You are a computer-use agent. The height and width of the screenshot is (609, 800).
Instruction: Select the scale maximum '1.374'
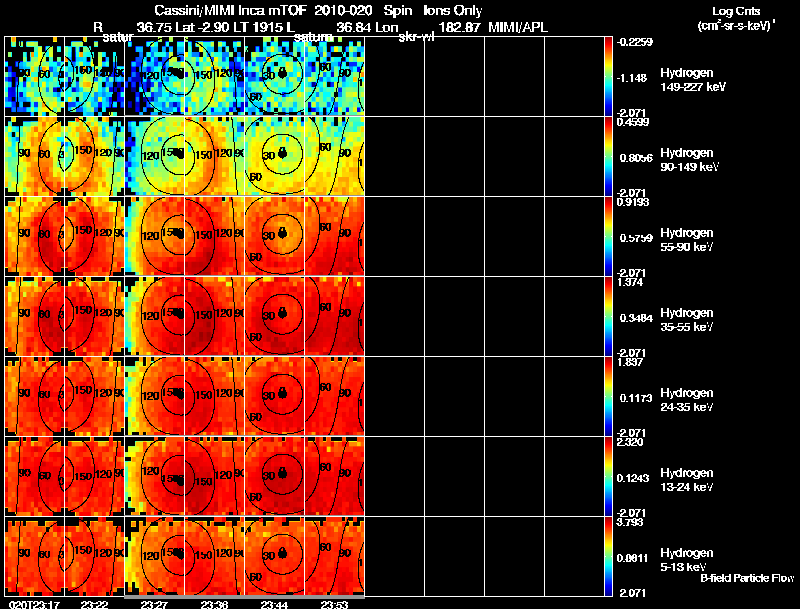point(630,282)
